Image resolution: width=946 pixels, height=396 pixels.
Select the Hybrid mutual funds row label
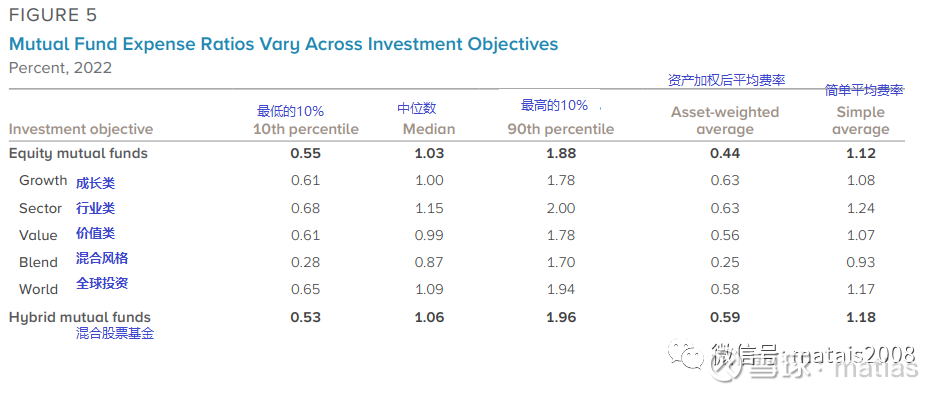pyautogui.click(x=80, y=317)
